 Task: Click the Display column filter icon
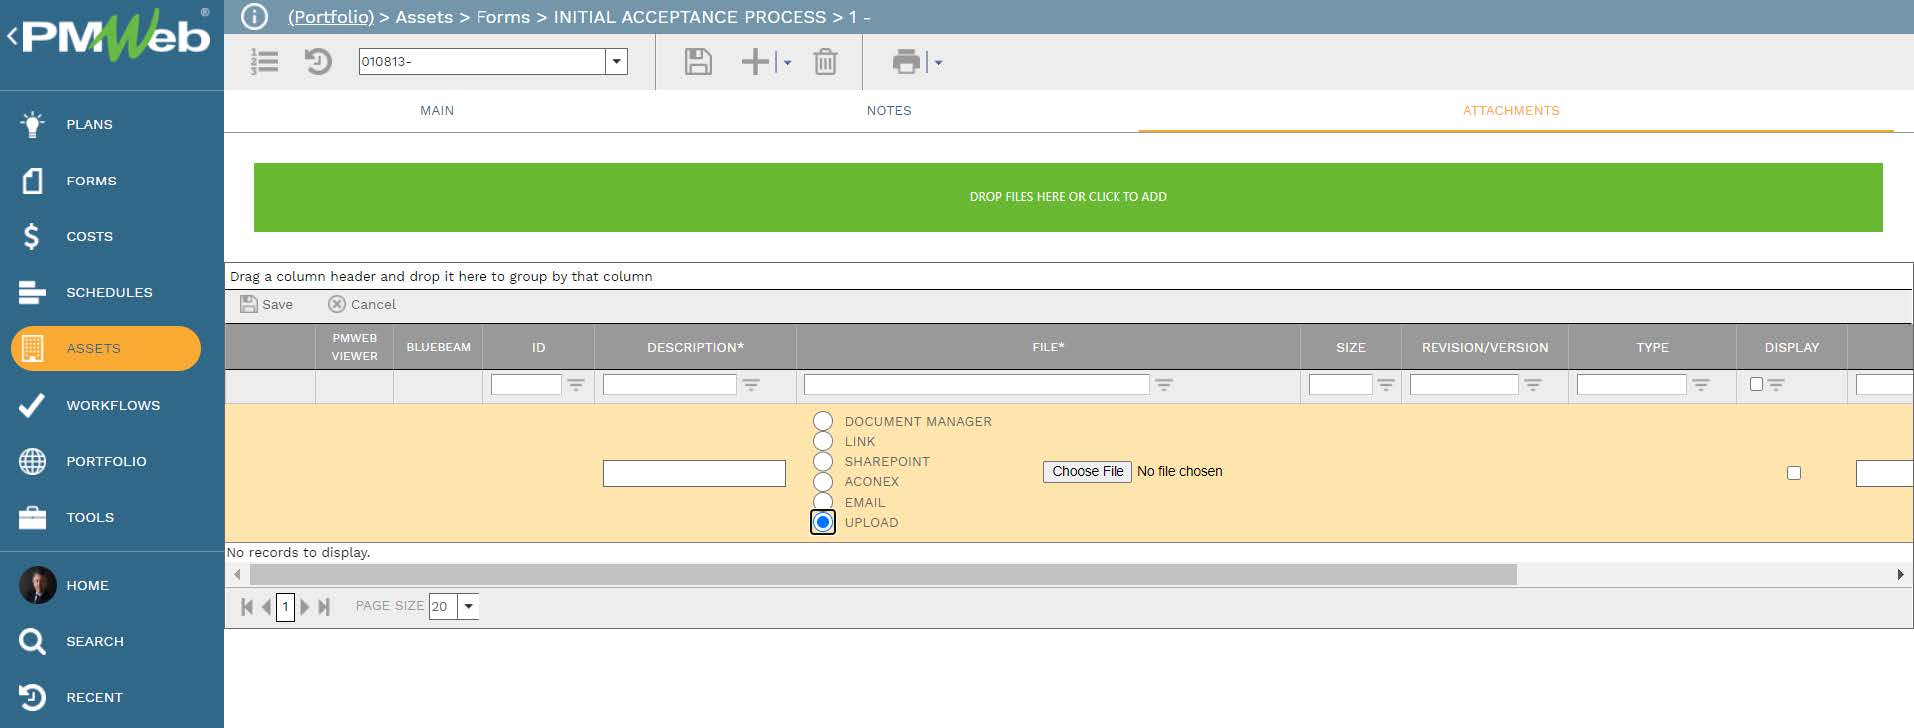pyautogui.click(x=1776, y=385)
